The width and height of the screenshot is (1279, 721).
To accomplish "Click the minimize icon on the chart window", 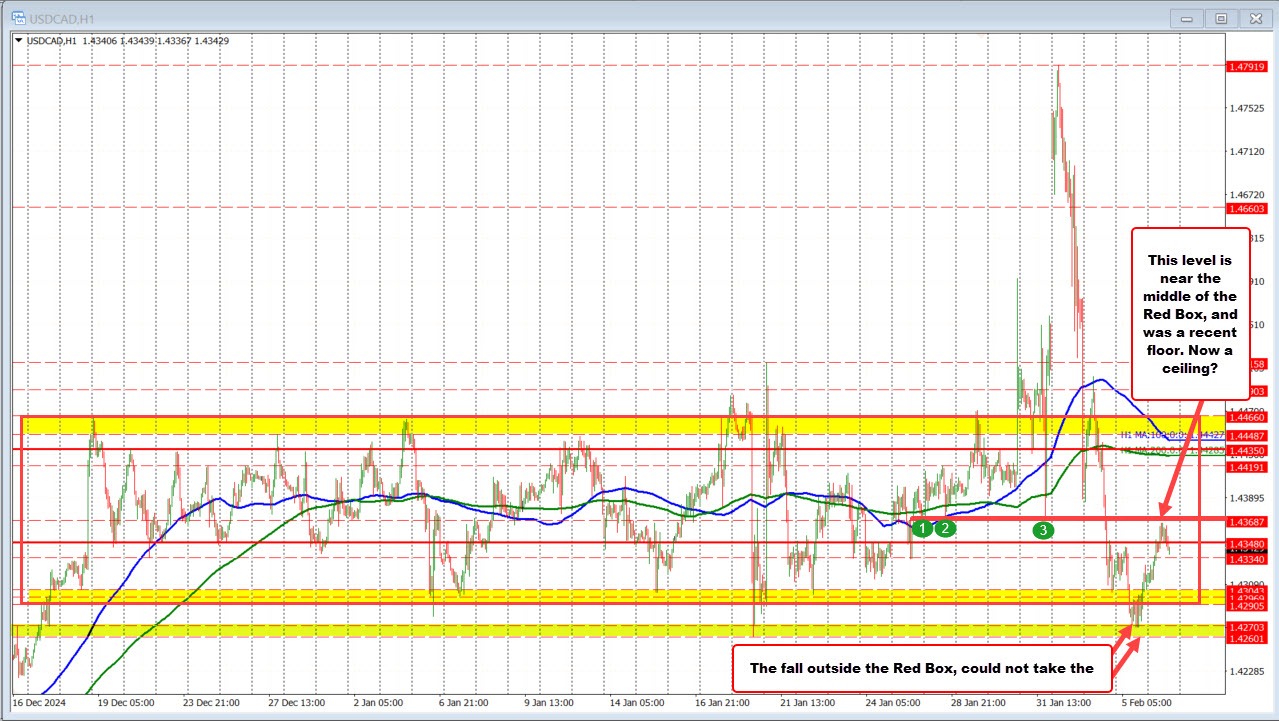I will [1186, 18].
